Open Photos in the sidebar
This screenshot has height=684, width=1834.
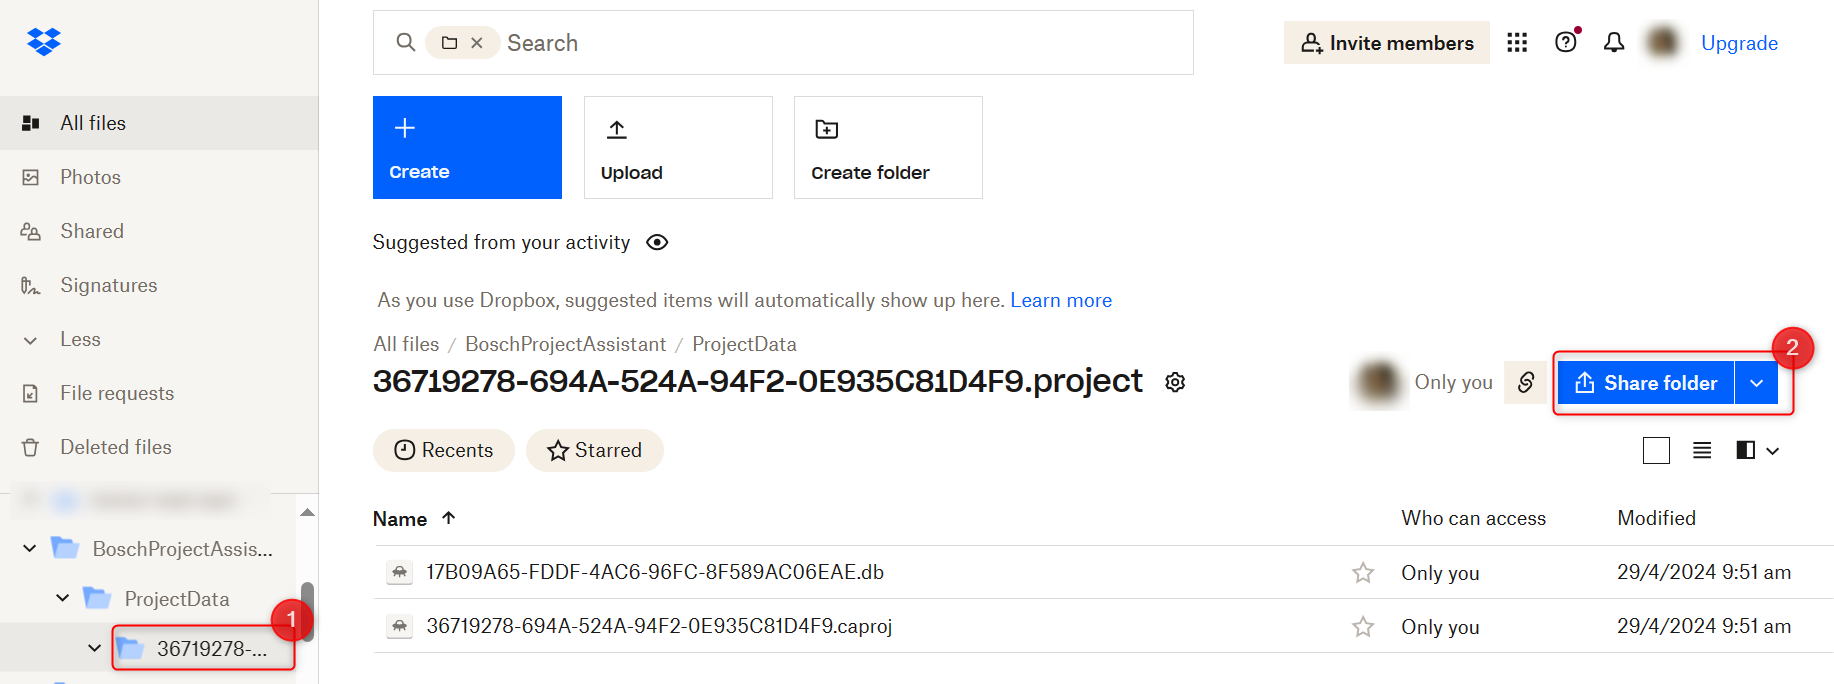(x=90, y=178)
